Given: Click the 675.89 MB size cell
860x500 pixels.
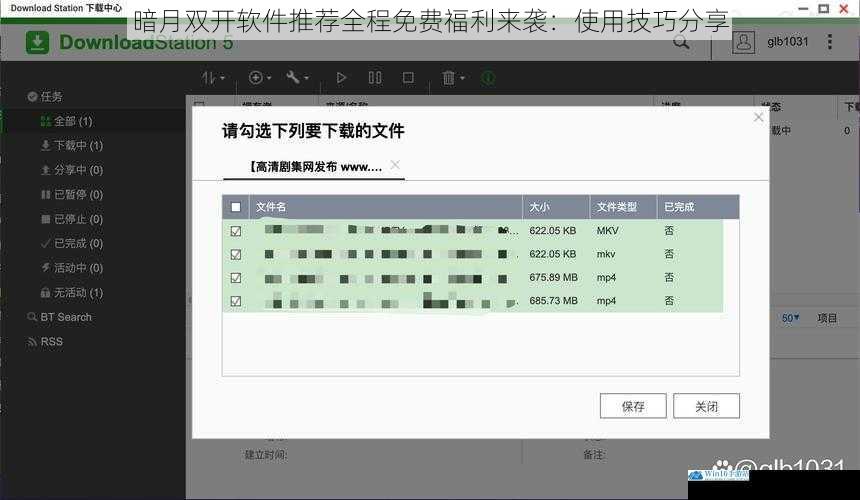Looking at the screenshot, I should [x=553, y=277].
